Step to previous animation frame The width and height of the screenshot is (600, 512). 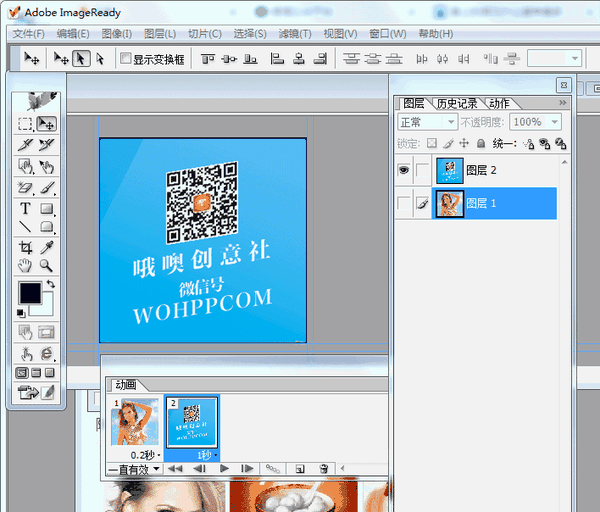click(x=199, y=468)
